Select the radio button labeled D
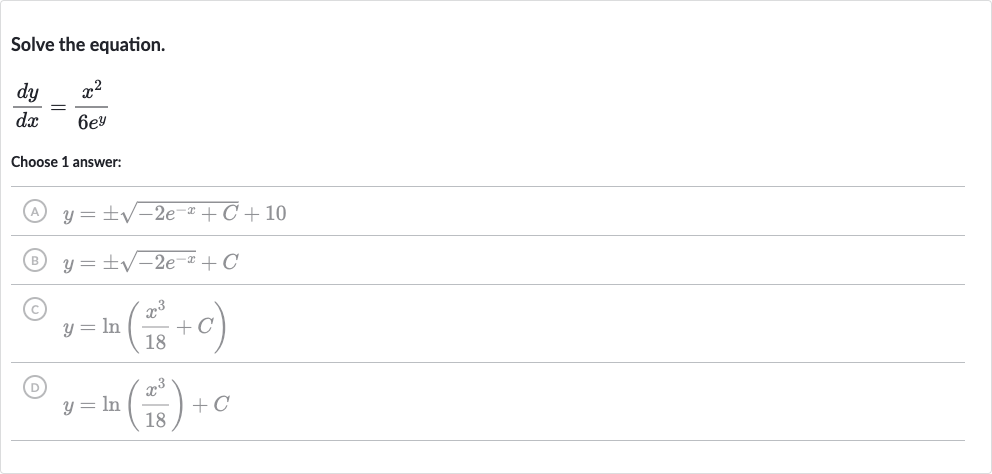Screen dimensions: 992x474 point(35,387)
